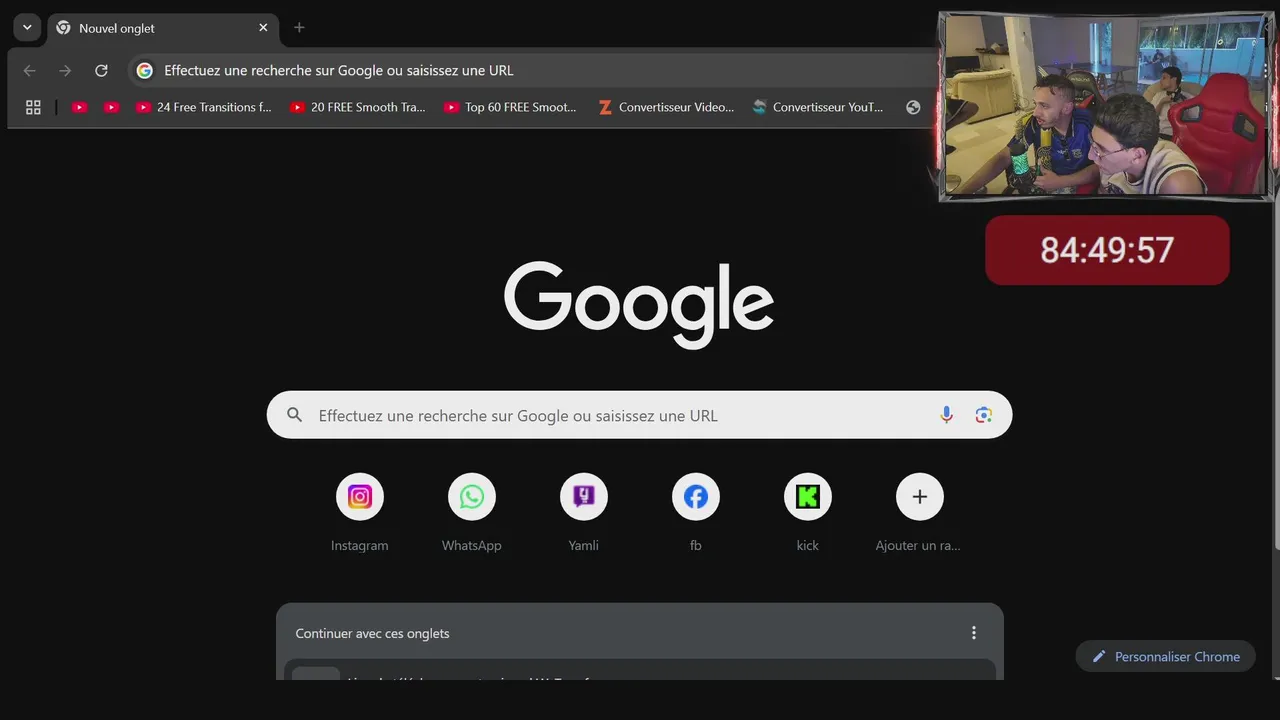This screenshot has width=1280, height=720.
Task: Go forward with the forward arrow
Action: pyautogui.click(x=65, y=70)
